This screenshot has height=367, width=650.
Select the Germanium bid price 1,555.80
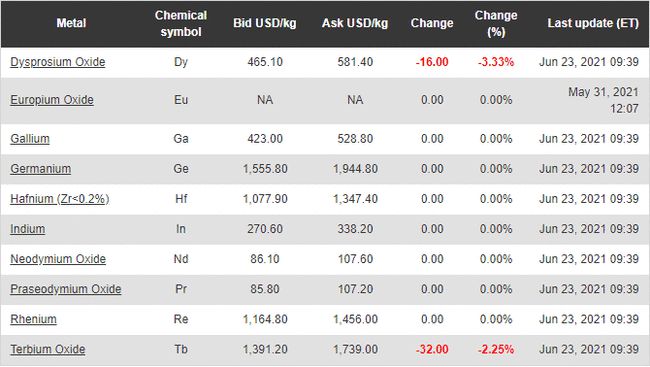point(265,169)
